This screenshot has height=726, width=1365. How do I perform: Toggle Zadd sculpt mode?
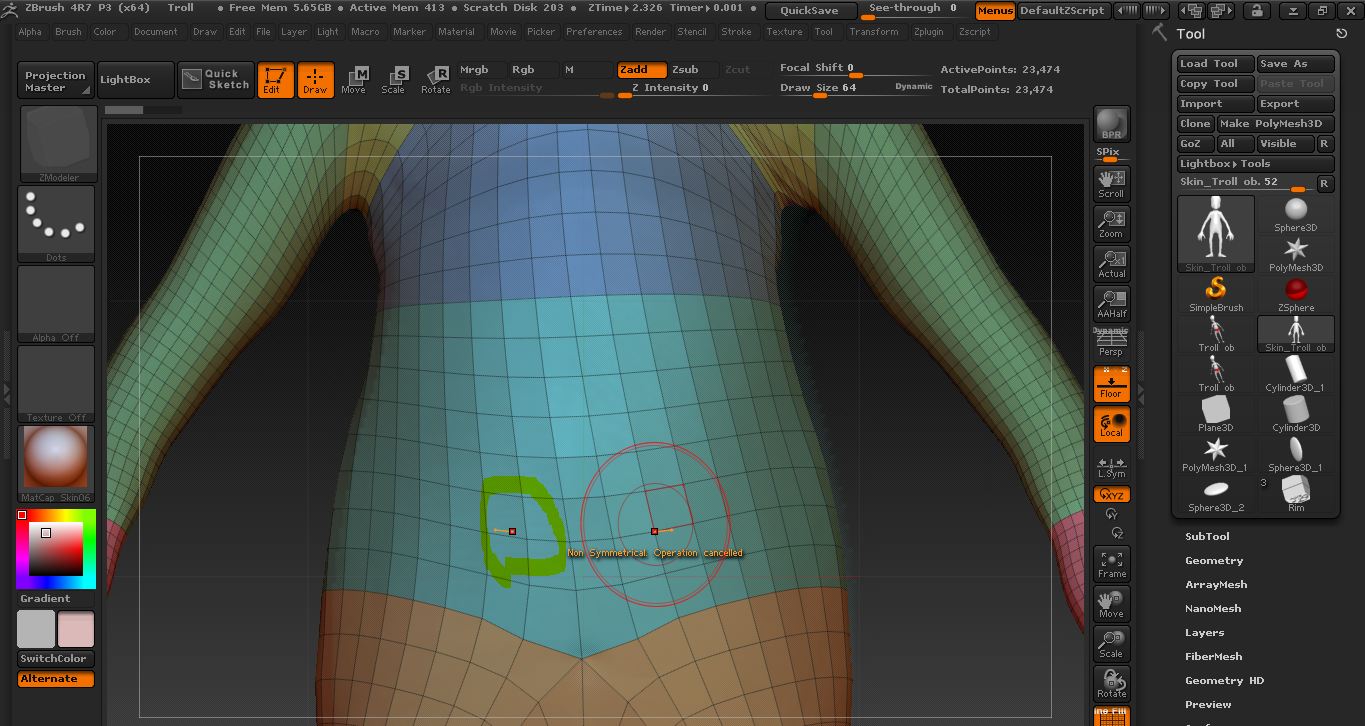click(x=641, y=70)
